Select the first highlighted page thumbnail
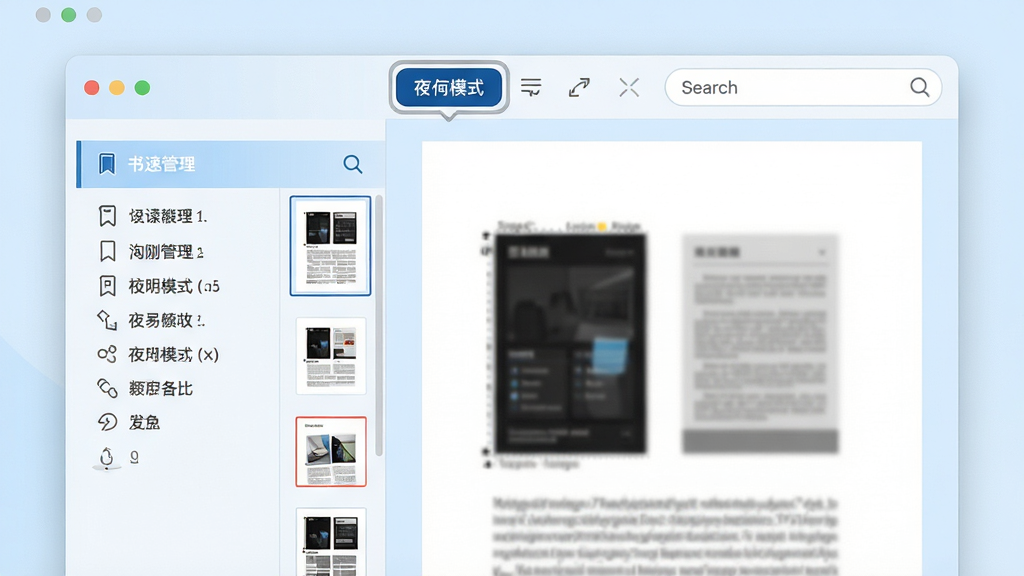The image size is (1024, 576). click(330, 246)
